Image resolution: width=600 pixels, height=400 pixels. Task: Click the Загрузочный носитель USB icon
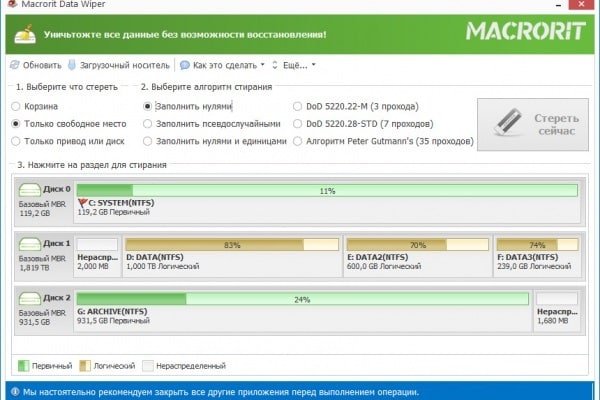pos(72,65)
